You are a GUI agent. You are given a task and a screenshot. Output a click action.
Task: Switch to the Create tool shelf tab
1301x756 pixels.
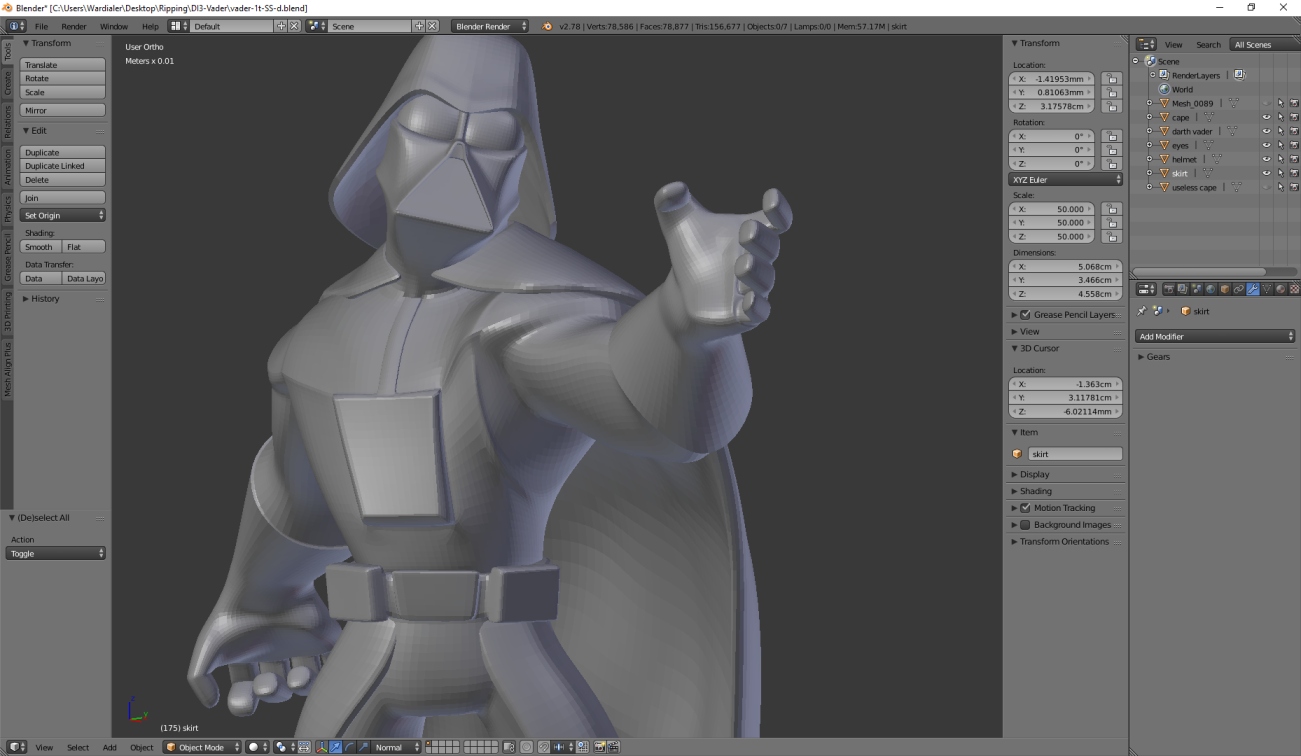click(x=7, y=84)
